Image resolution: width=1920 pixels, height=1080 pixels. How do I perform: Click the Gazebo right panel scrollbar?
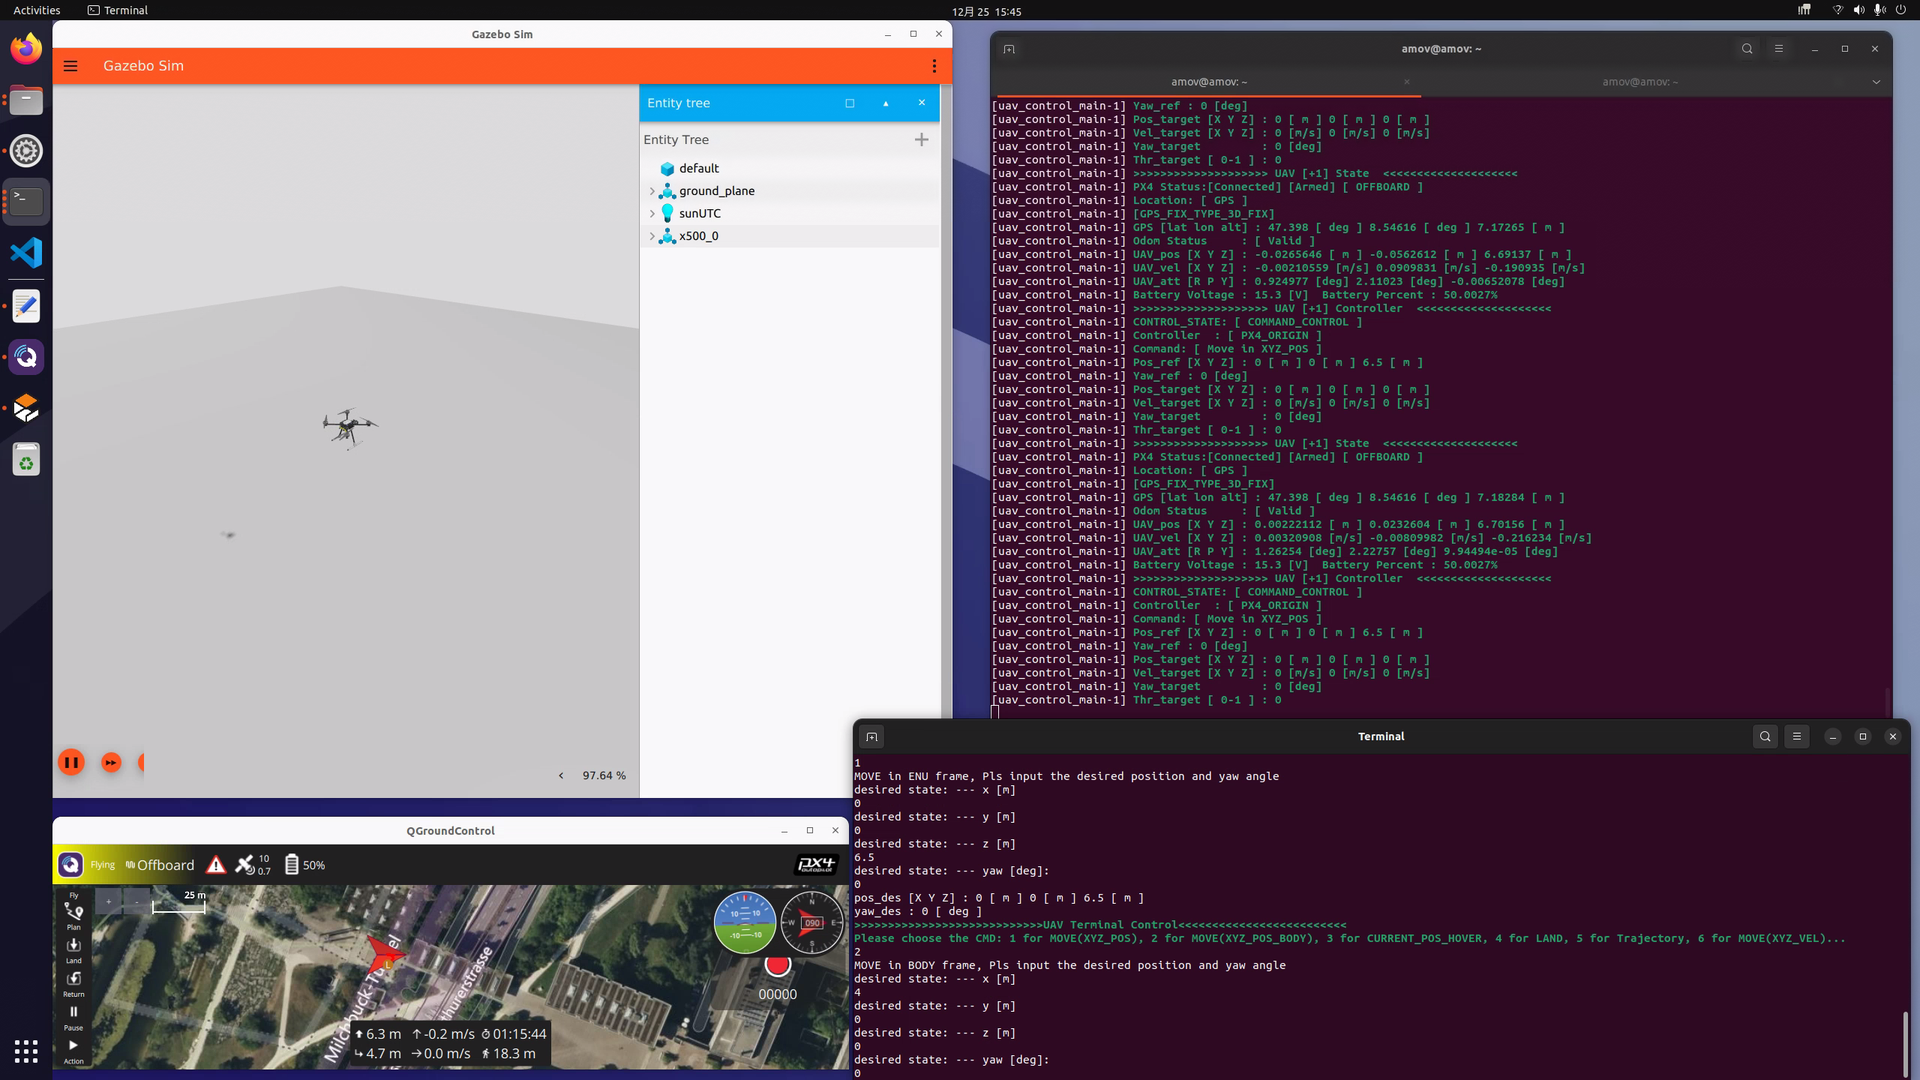tap(946, 400)
